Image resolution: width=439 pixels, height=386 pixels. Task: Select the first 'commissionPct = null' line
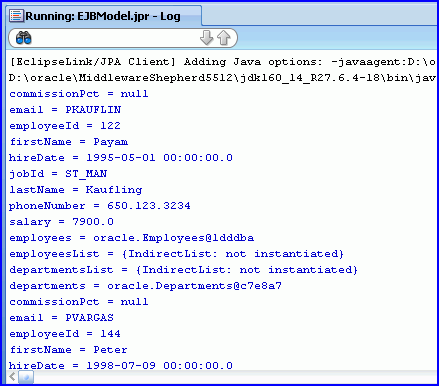79,94
